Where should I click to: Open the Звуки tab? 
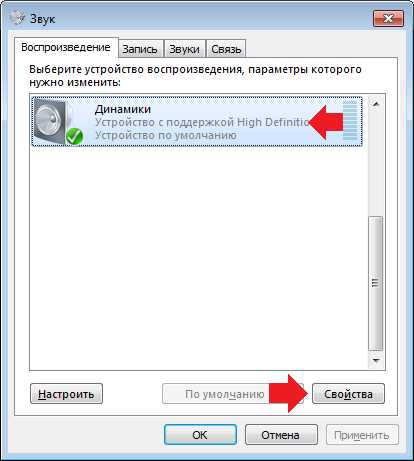[x=184, y=49]
